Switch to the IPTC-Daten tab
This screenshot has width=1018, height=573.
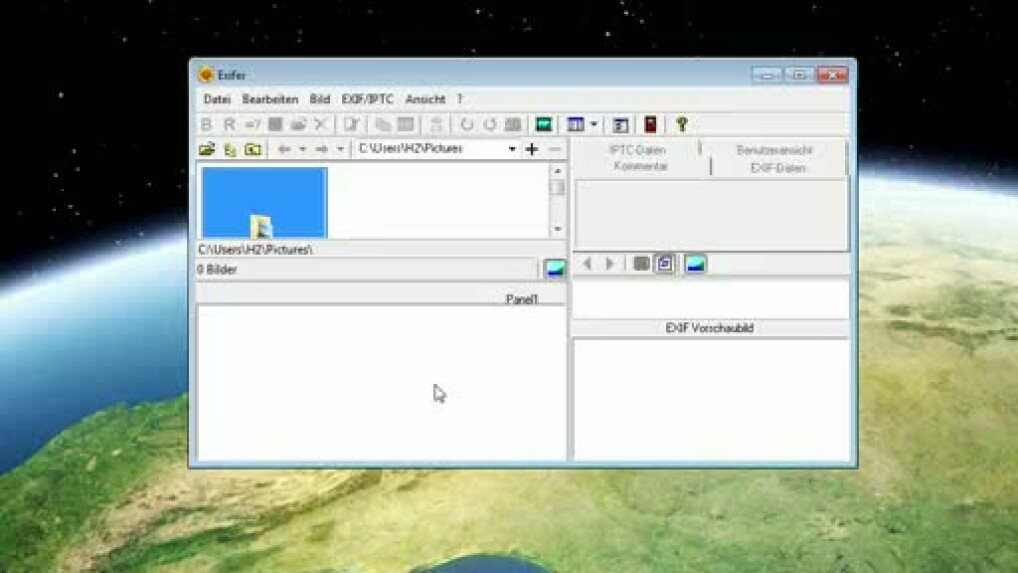(637, 150)
